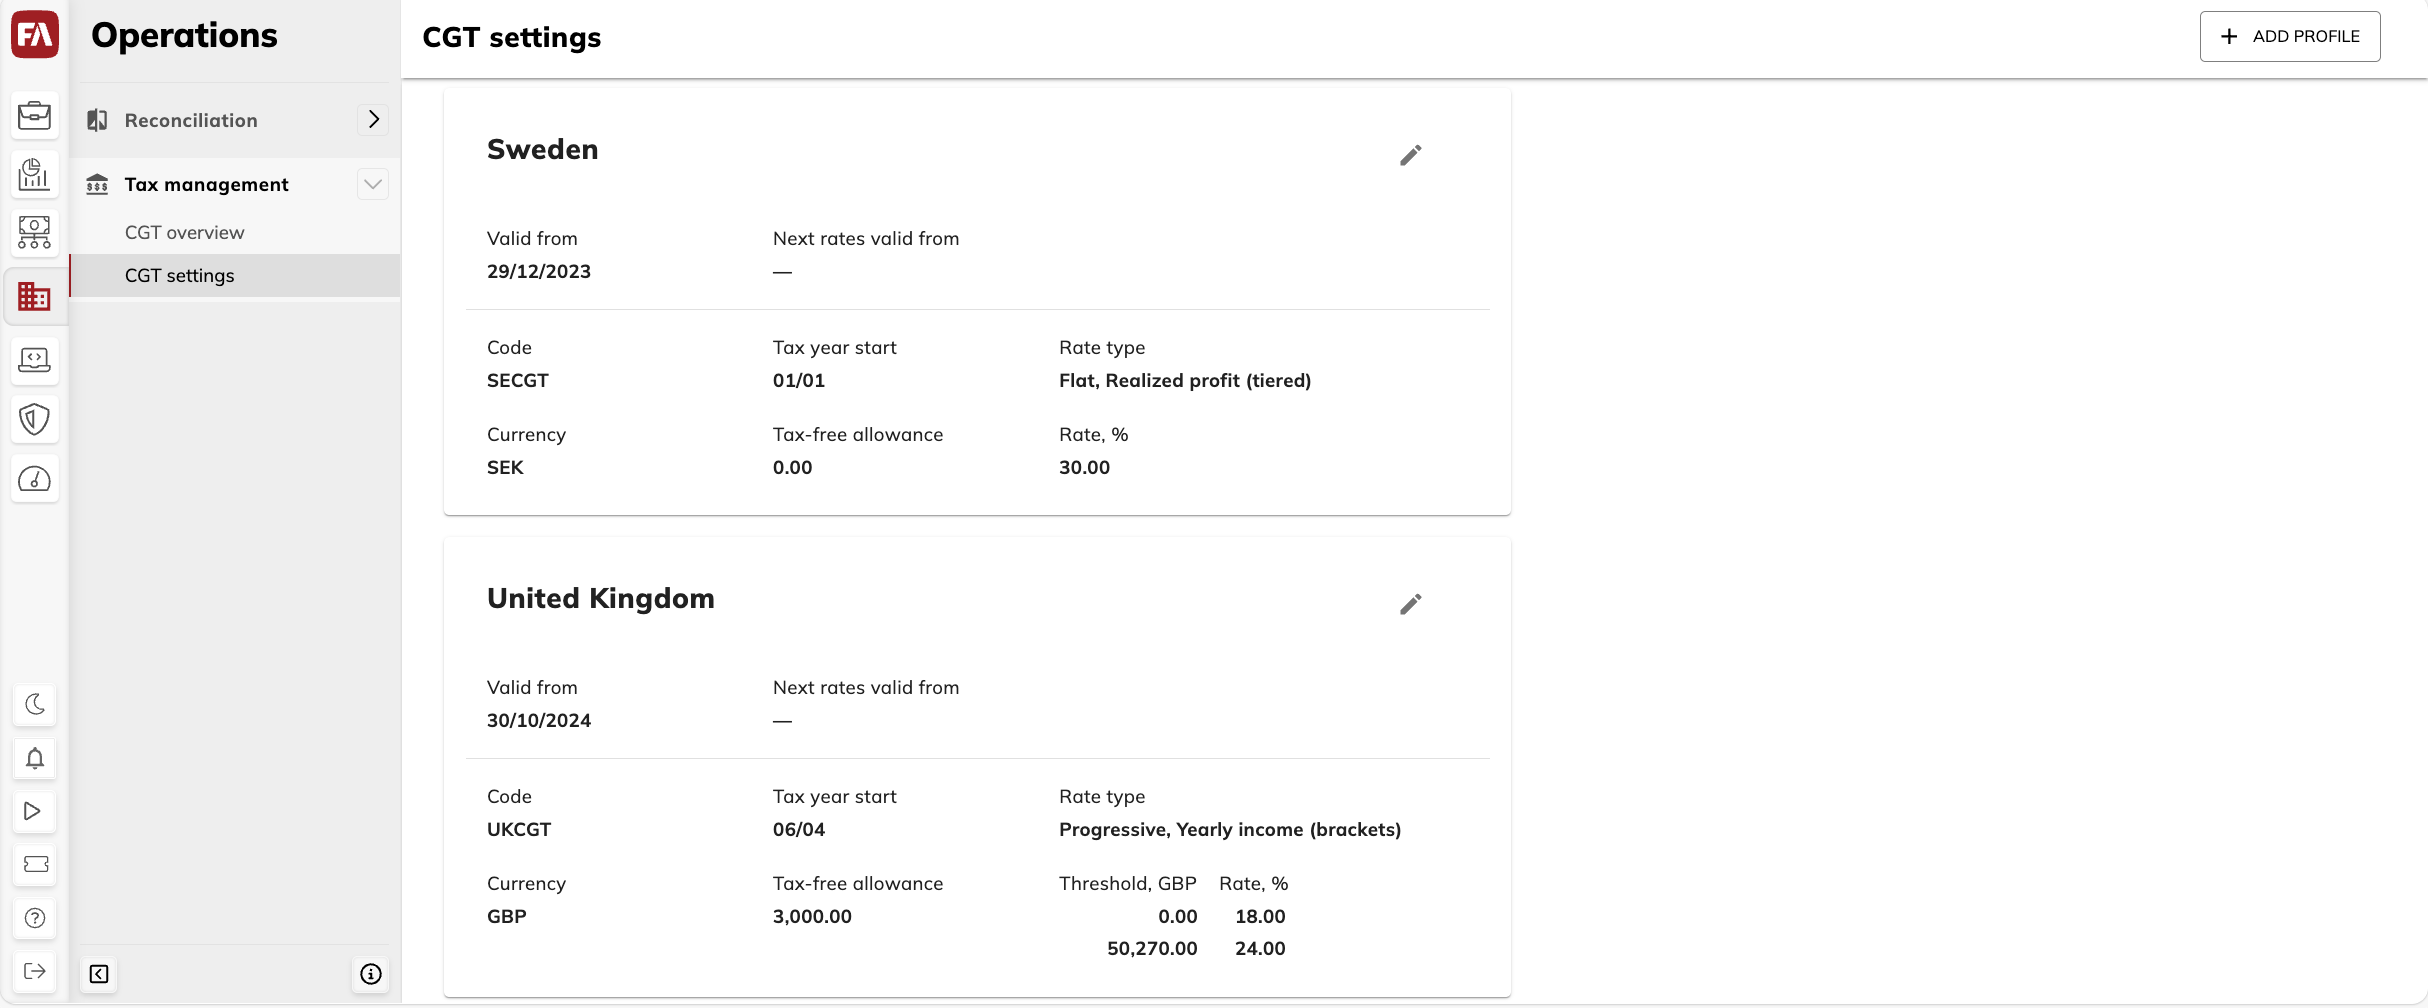This screenshot has width=2428, height=1008.
Task: Edit the Sweden CGT profile
Action: click(1410, 155)
